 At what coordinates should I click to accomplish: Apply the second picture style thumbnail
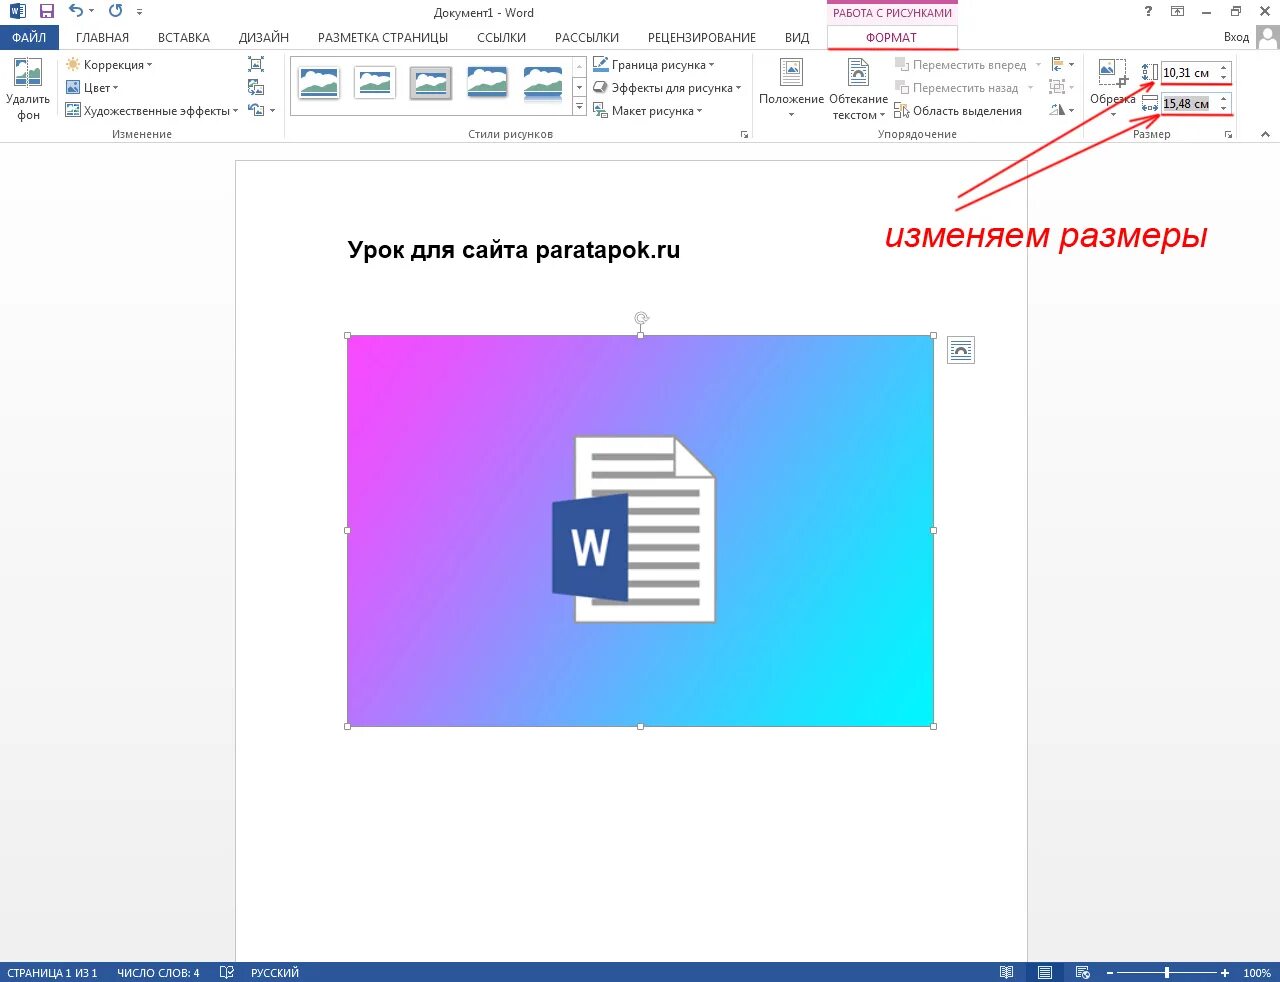point(375,83)
